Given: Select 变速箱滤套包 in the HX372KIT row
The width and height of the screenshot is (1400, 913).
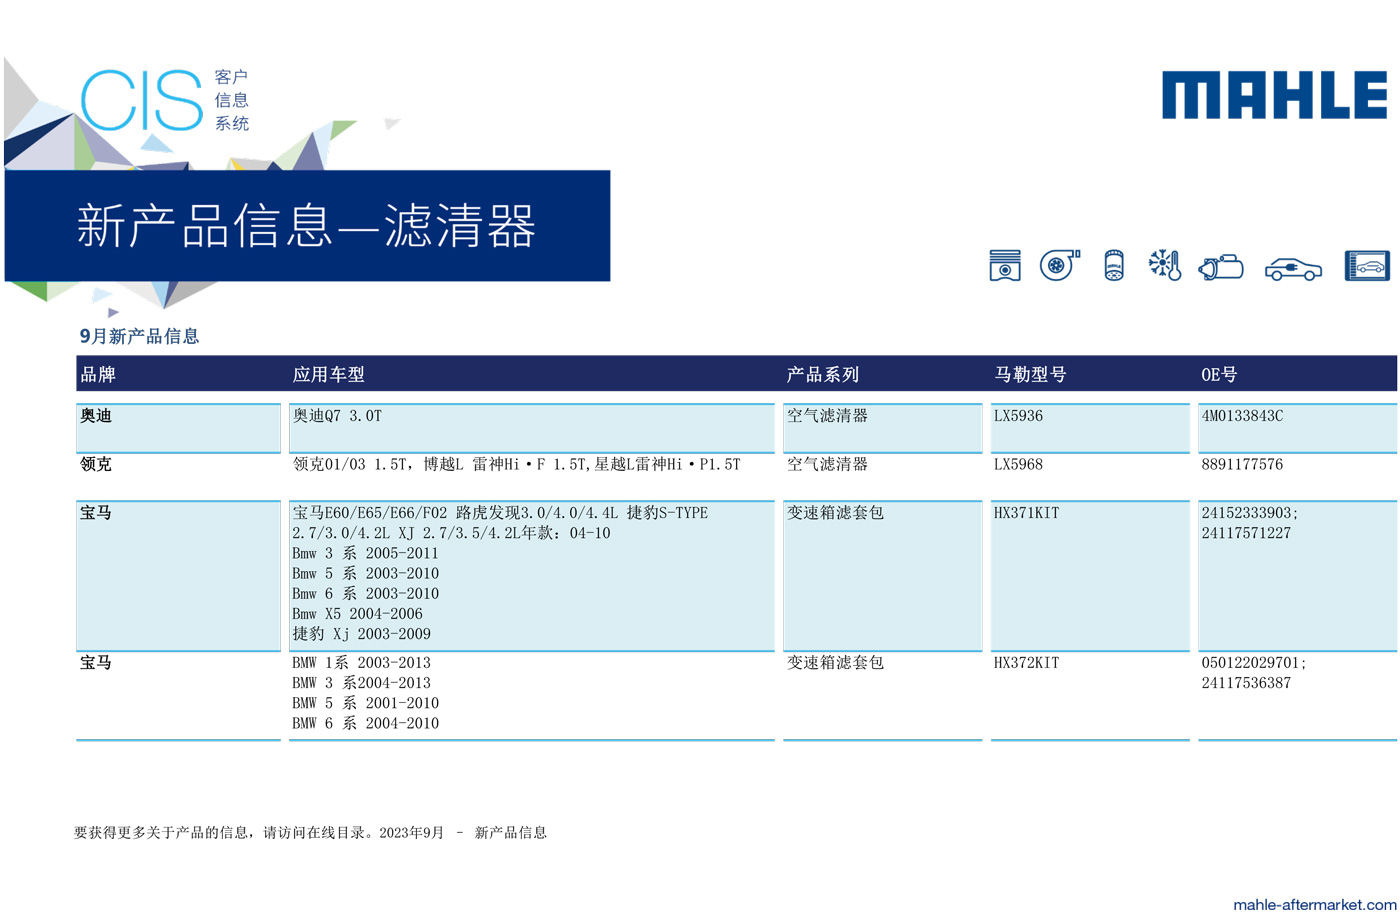Looking at the screenshot, I should click(835, 663).
